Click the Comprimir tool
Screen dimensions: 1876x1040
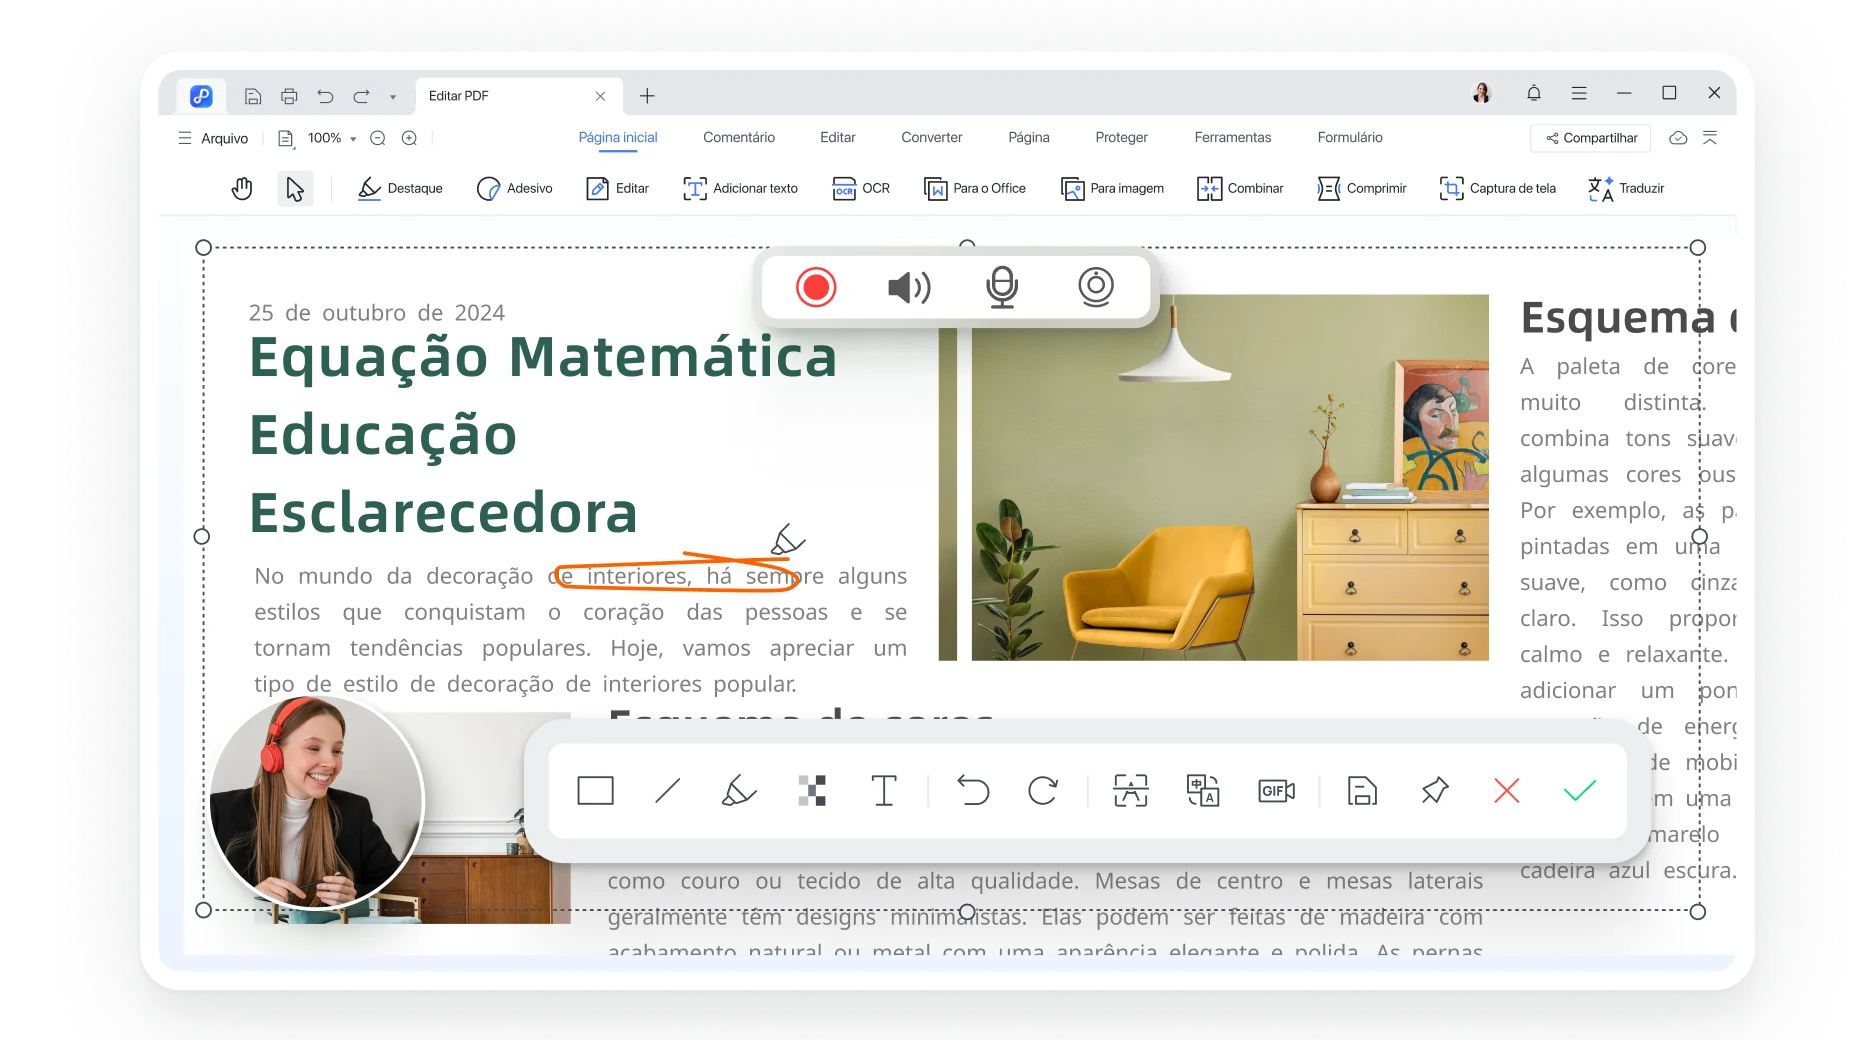pos(1362,188)
